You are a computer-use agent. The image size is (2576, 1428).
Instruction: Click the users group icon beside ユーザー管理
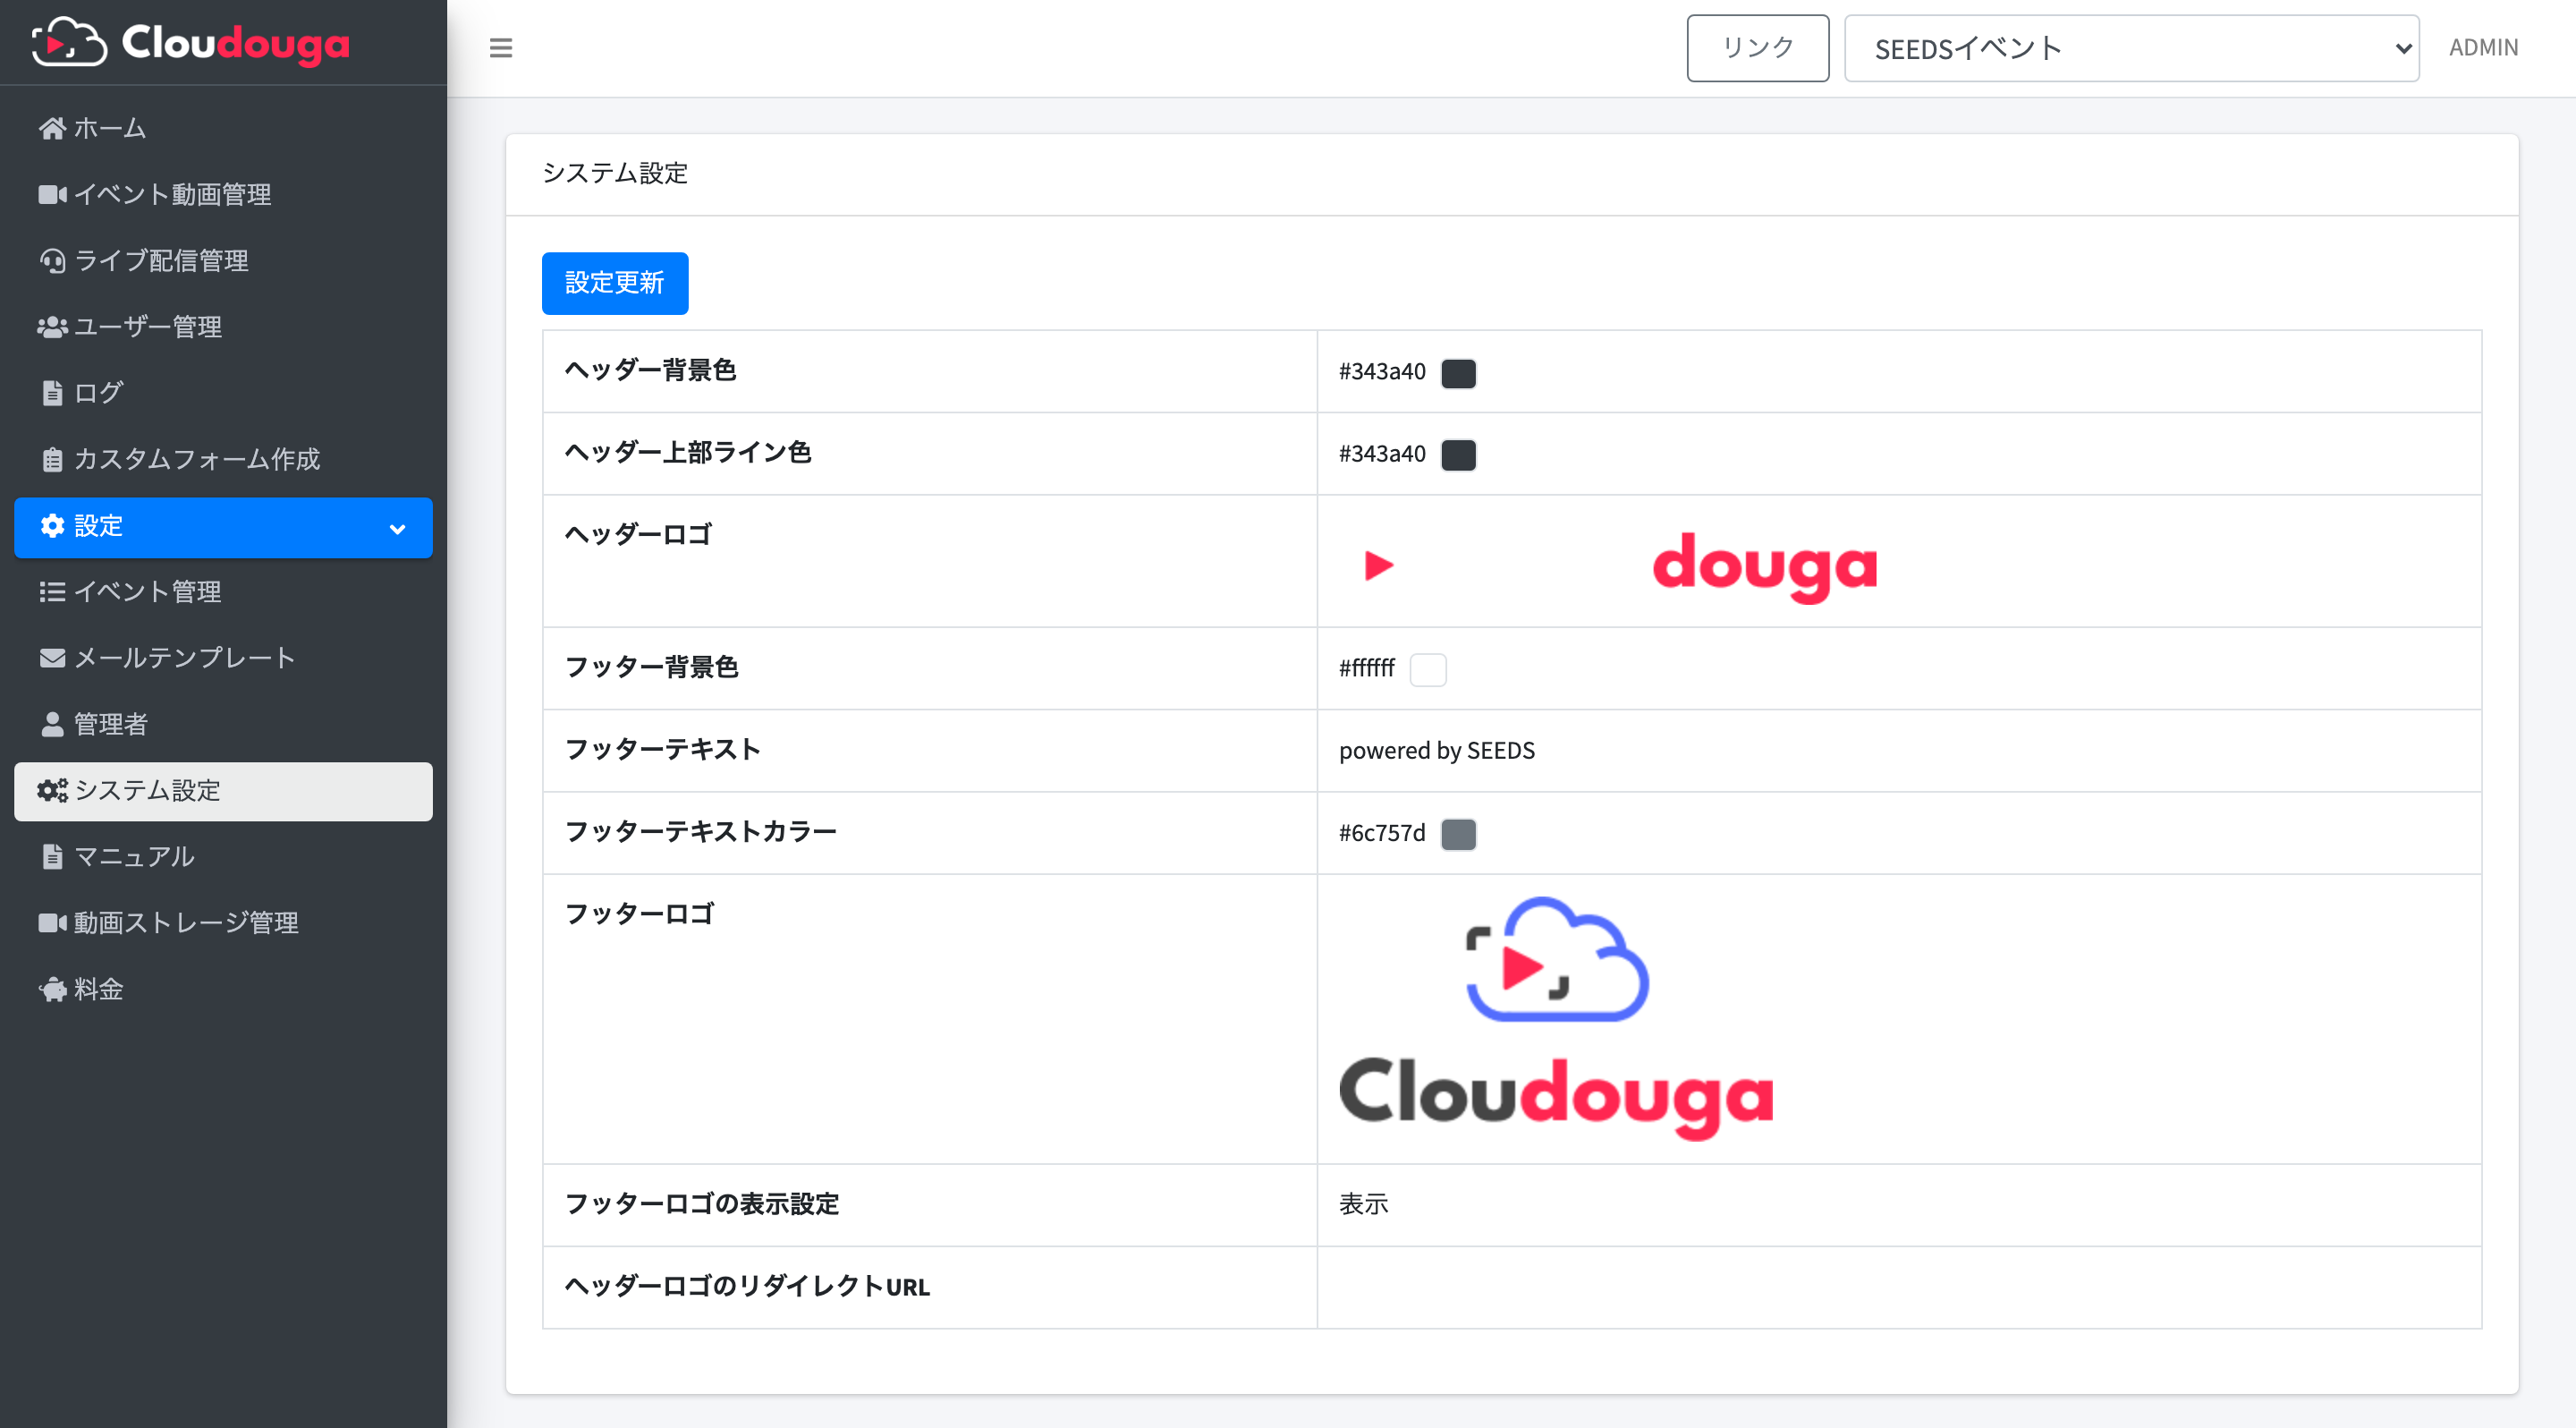tap(52, 327)
